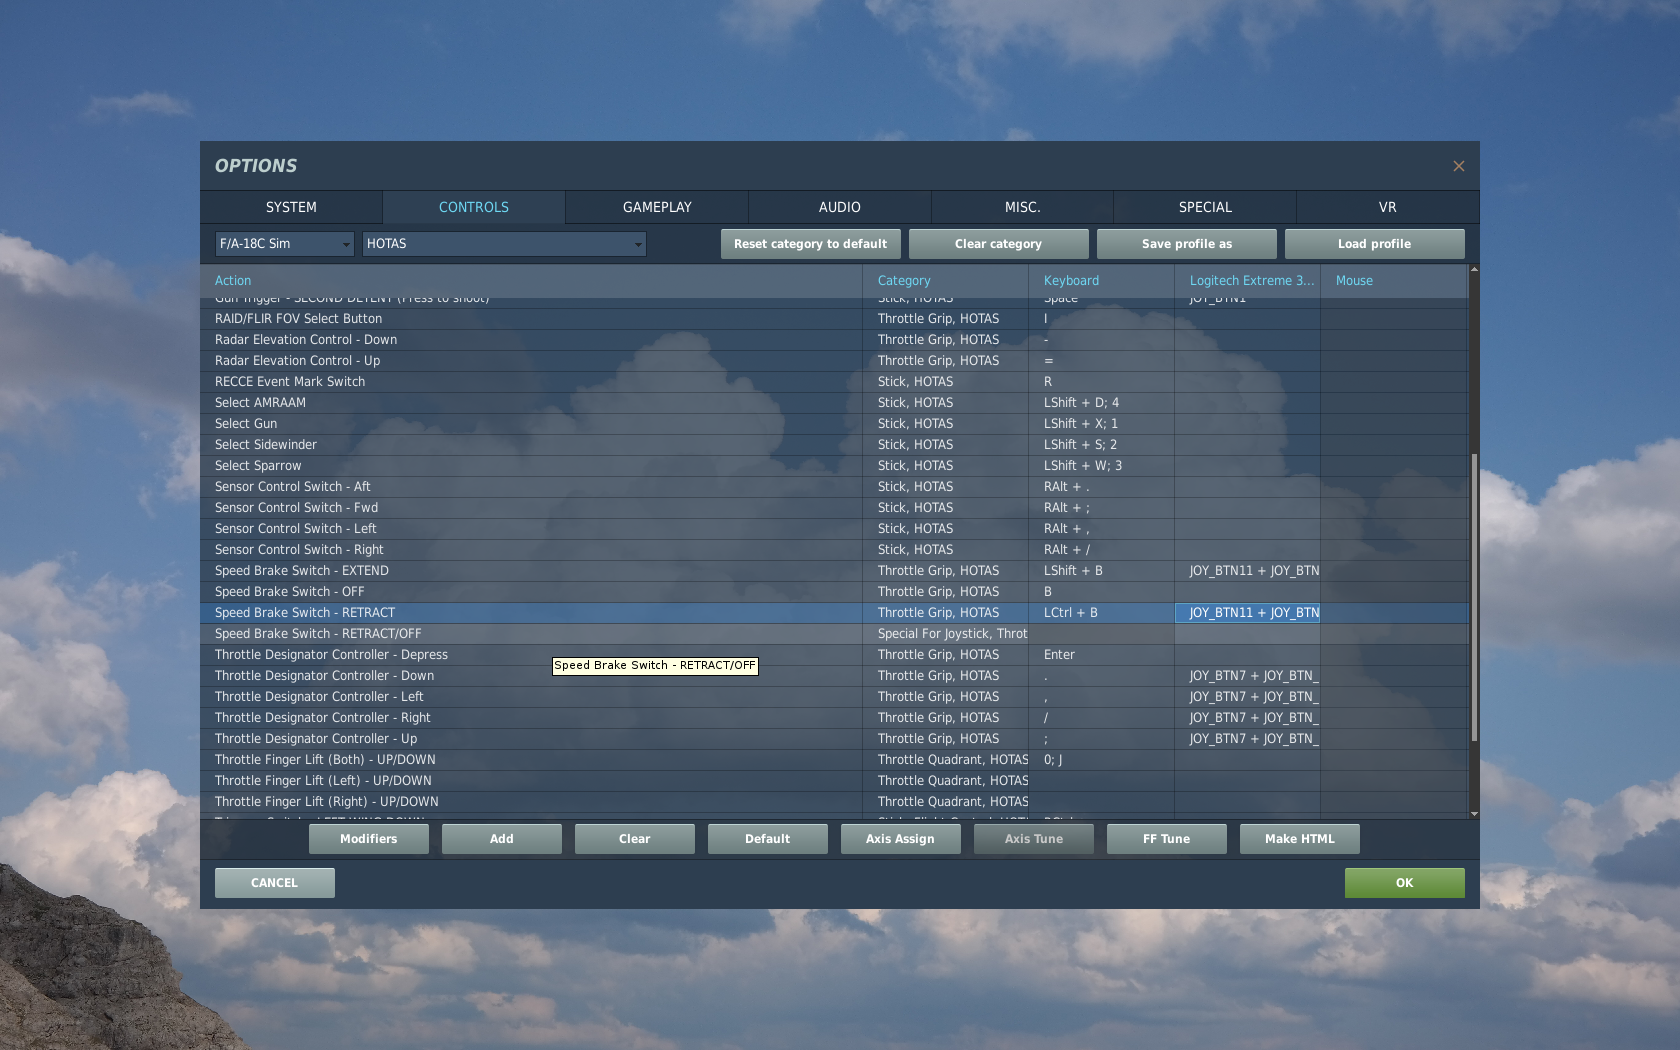Select RAID/FLIR FOV Select Button row
The height and width of the screenshot is (1050, 1680).
click(834, 319)
